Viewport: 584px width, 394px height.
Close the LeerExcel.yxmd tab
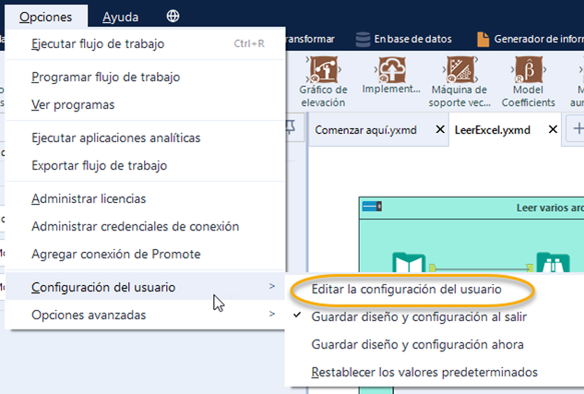coord(553,129)
